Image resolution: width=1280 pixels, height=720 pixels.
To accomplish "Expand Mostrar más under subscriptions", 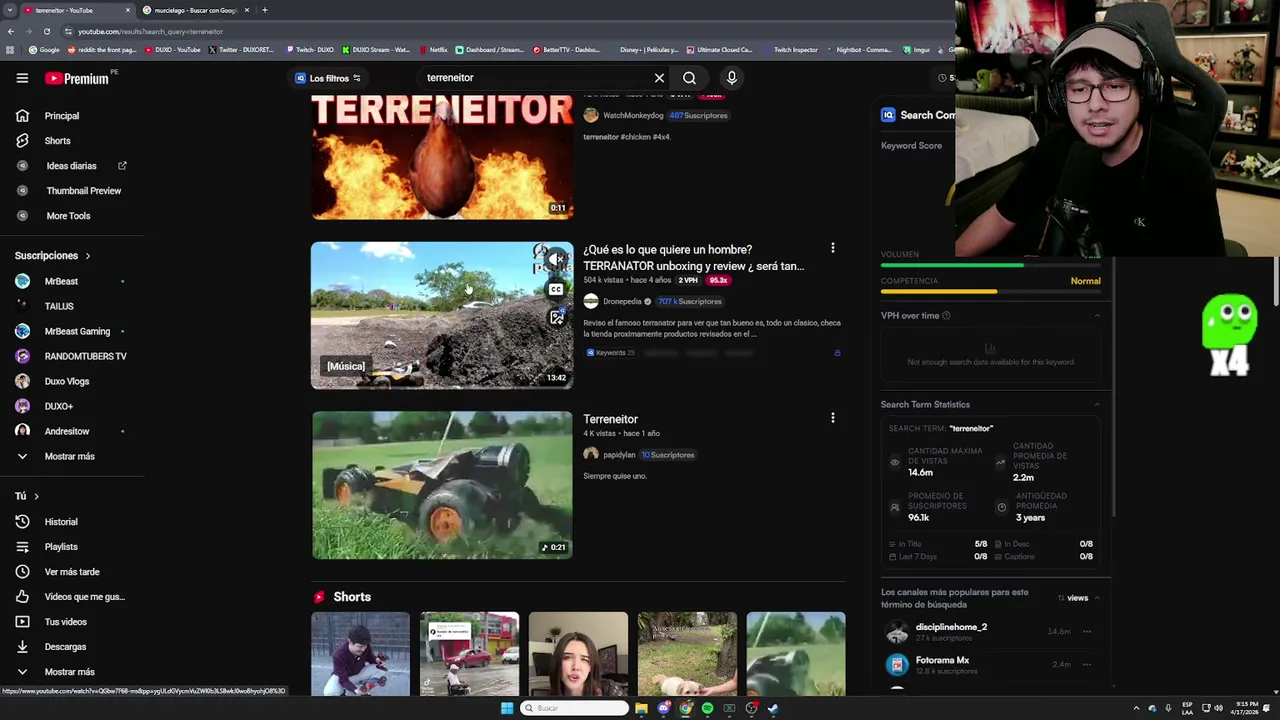I will [68, 456].
